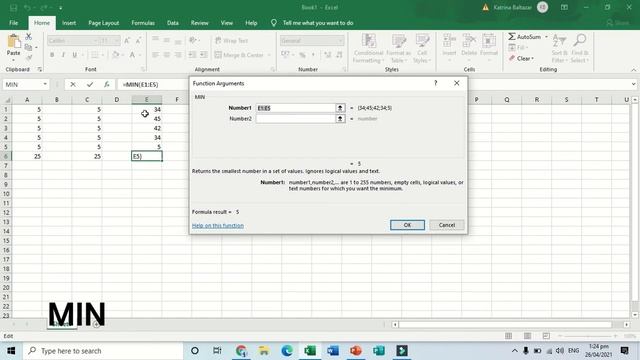Open the Review tab
This screenshot has width=640, height=360.
pyautogui.click(x=200, y=23)
